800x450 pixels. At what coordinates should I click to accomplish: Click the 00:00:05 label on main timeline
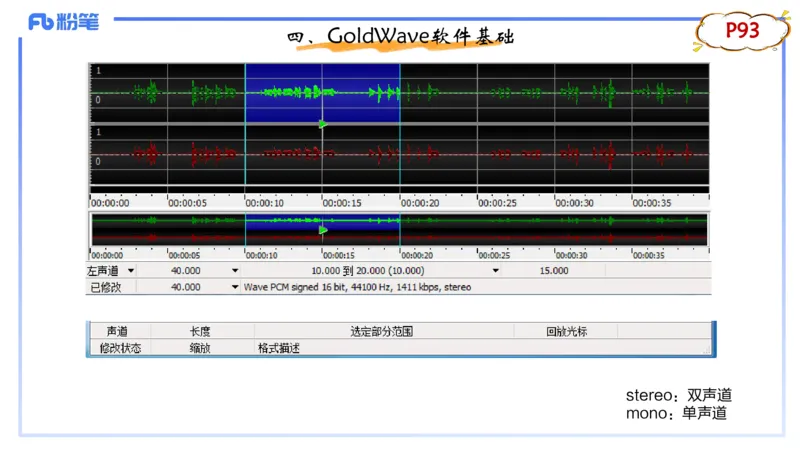[x=187, y=203]
